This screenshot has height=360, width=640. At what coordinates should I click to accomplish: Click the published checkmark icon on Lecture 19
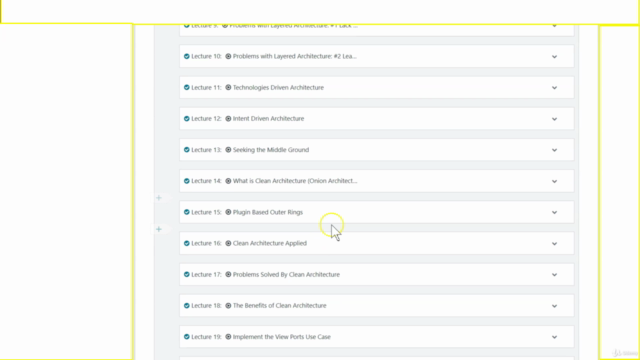coord(187,337)
